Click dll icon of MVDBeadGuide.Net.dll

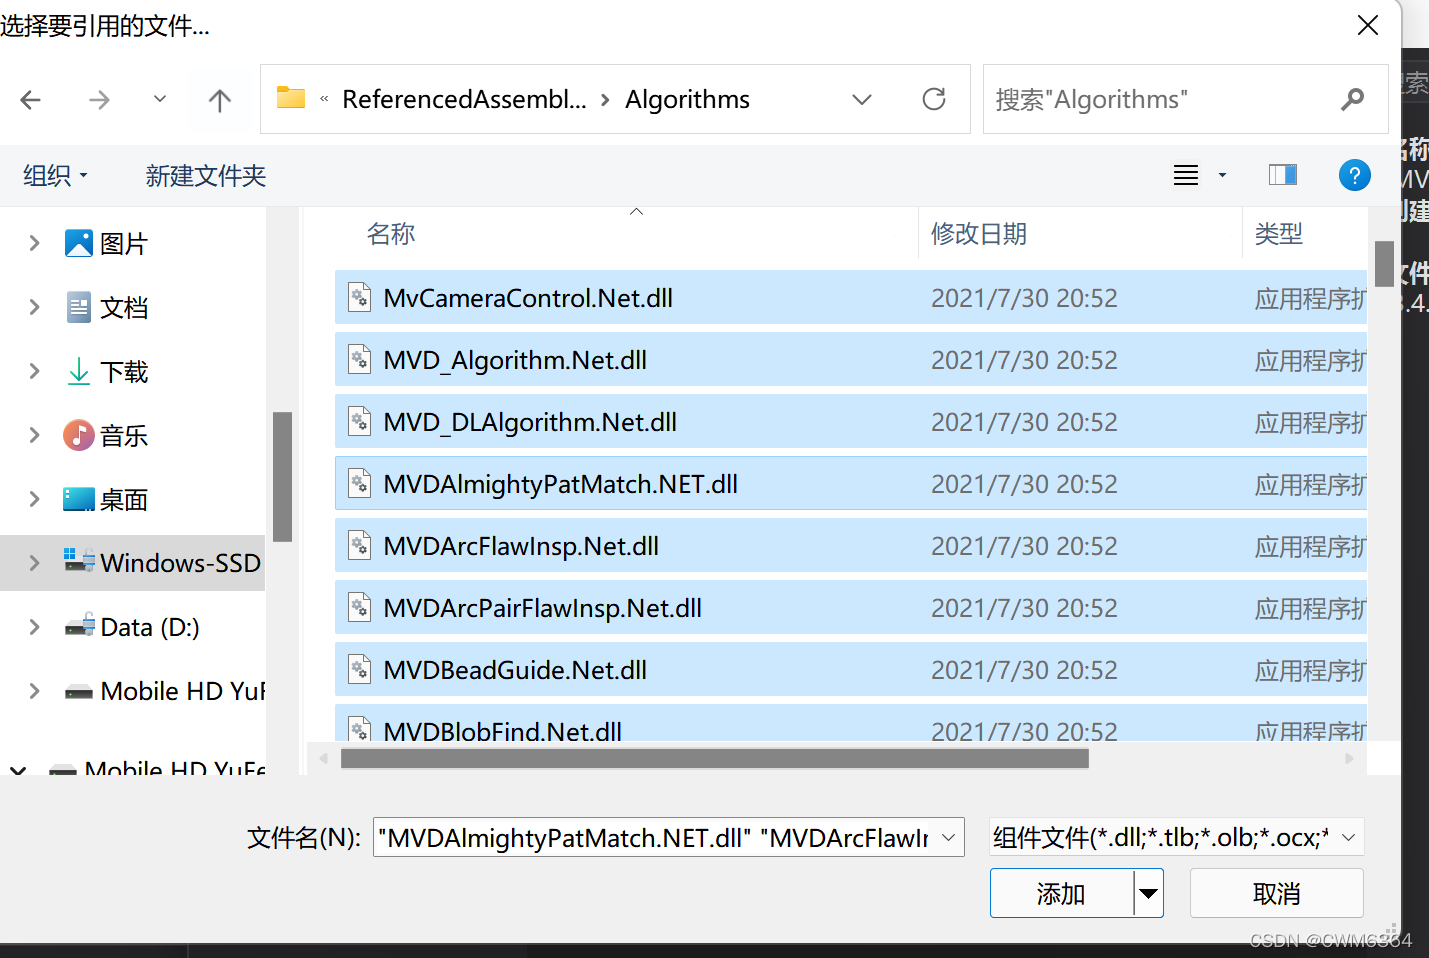[359, 669]
